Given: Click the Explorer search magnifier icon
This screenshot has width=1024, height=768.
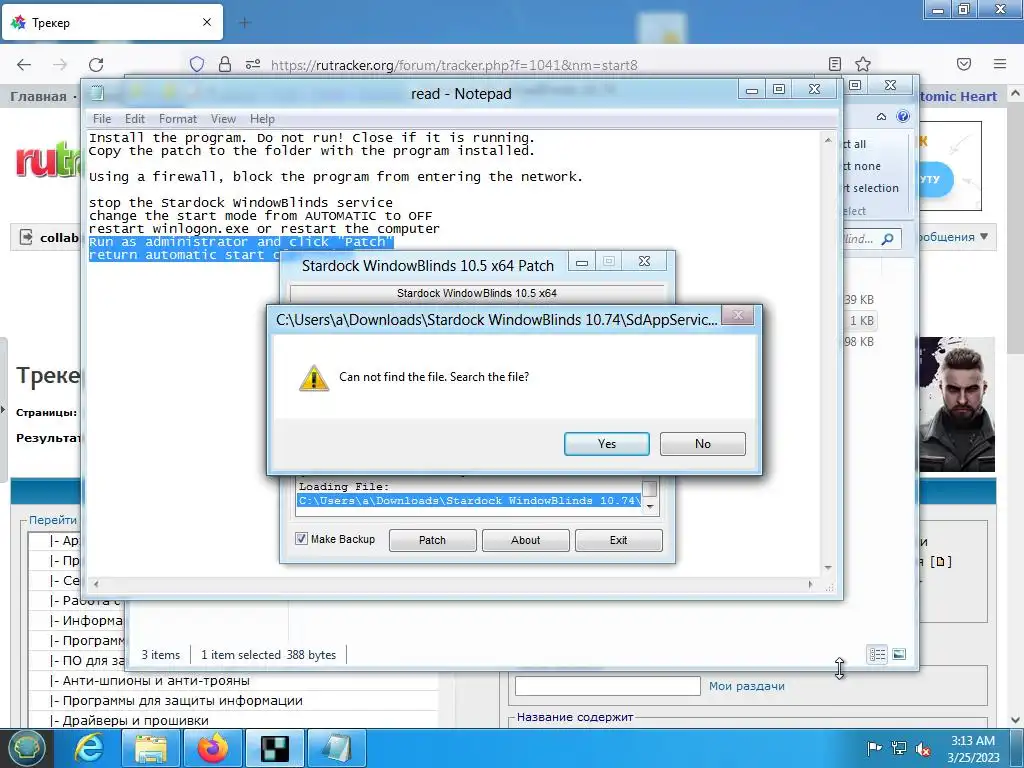Looking at the screenshot, I should pos(887,239).
